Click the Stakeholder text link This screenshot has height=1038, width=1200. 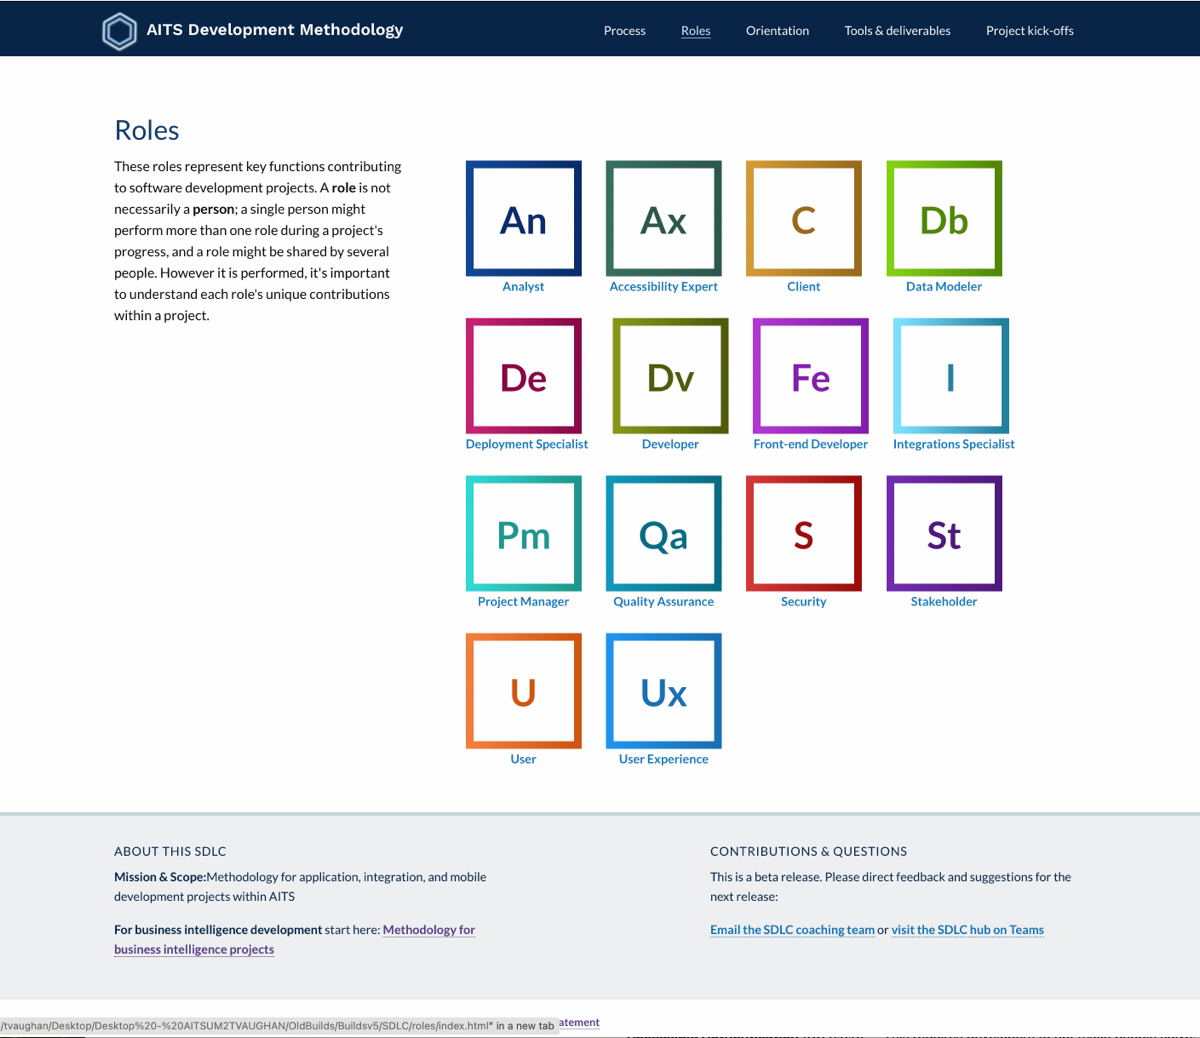point(944,602)
